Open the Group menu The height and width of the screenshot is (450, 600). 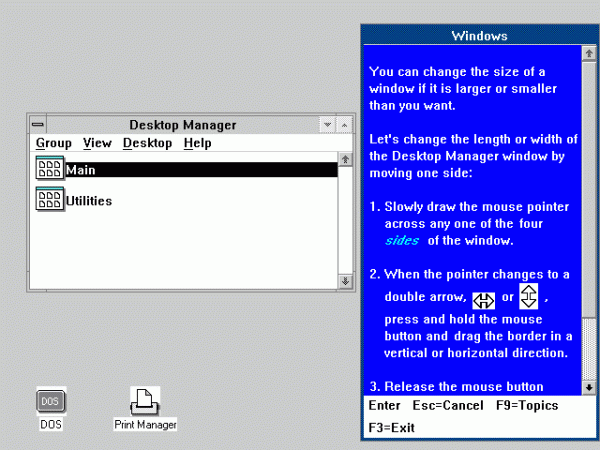point(53,143)
